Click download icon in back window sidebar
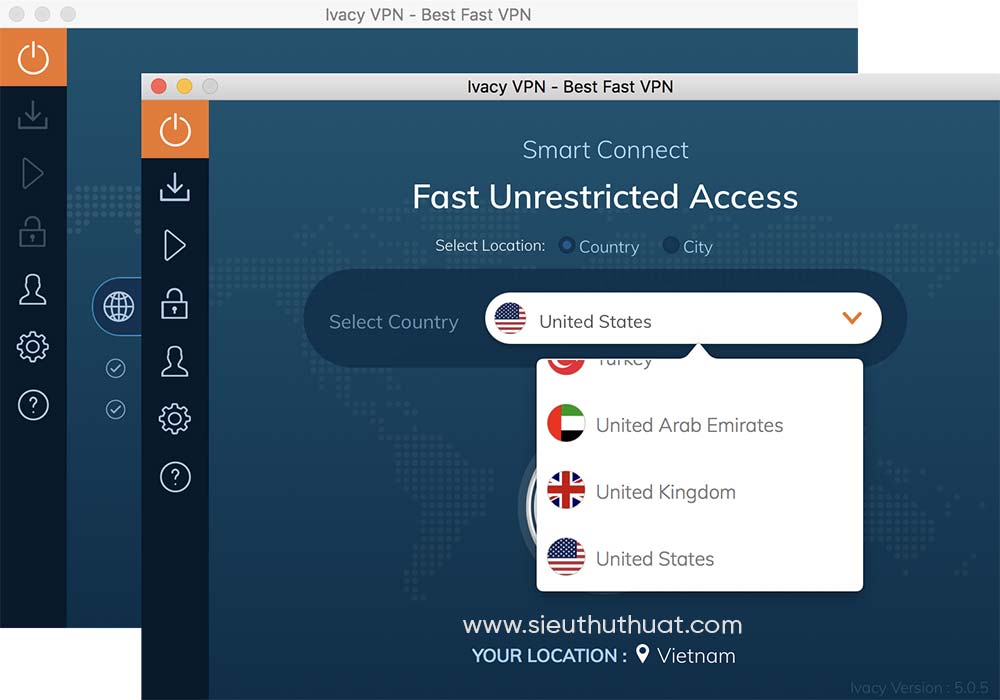 33,115
